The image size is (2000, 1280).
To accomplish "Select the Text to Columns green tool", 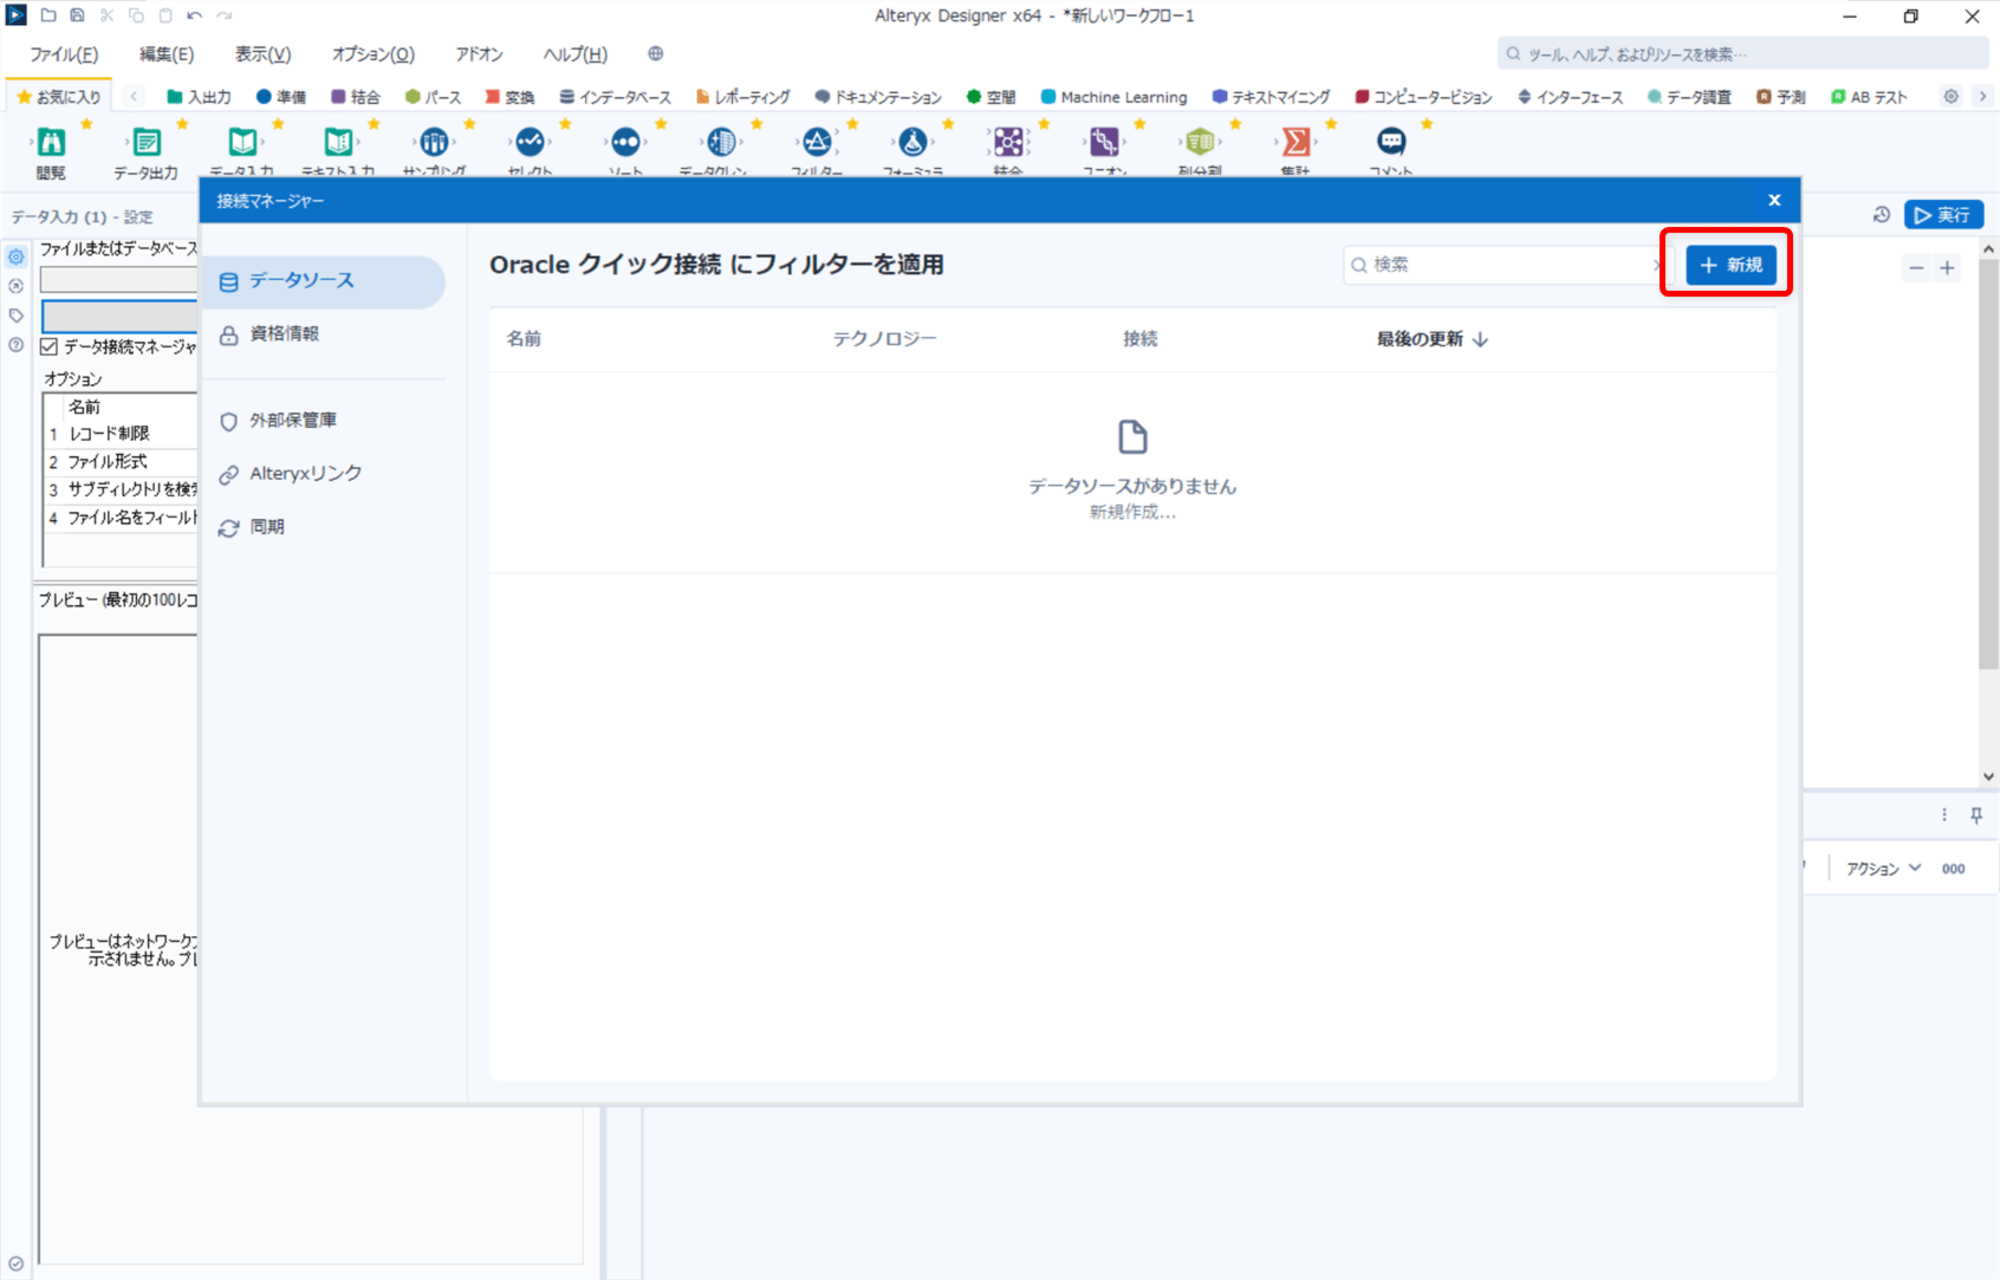I will (x=1200, y=142).
